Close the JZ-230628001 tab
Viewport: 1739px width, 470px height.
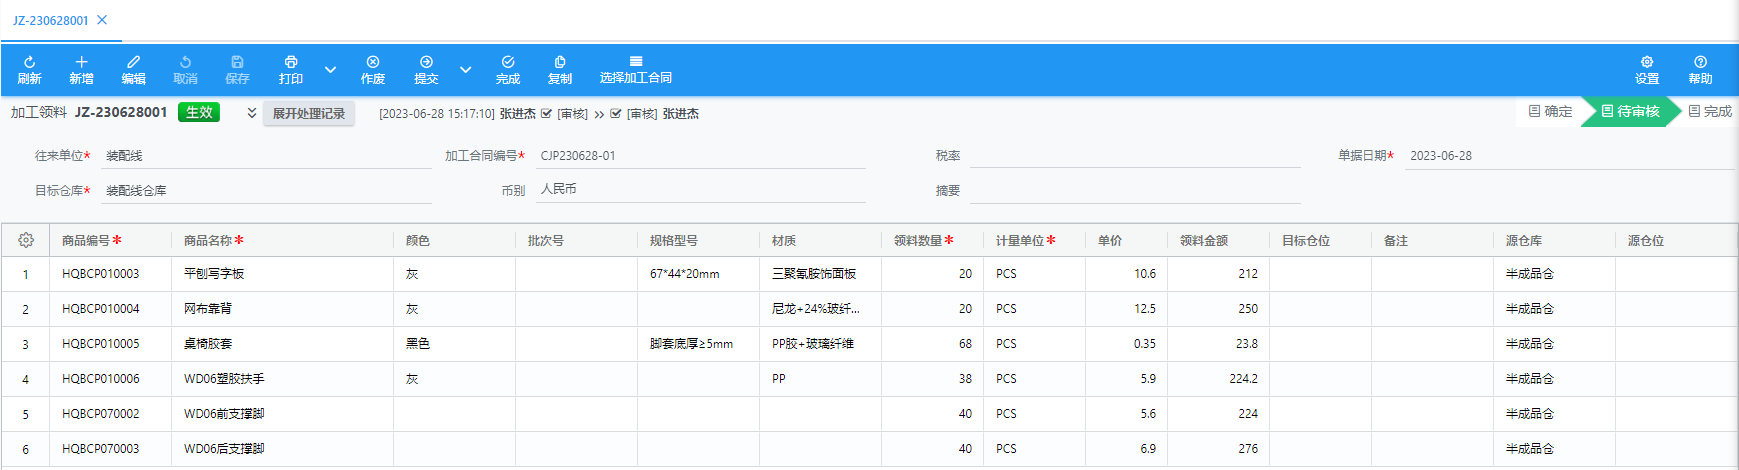pyautogui.click(x=102, y=20)
